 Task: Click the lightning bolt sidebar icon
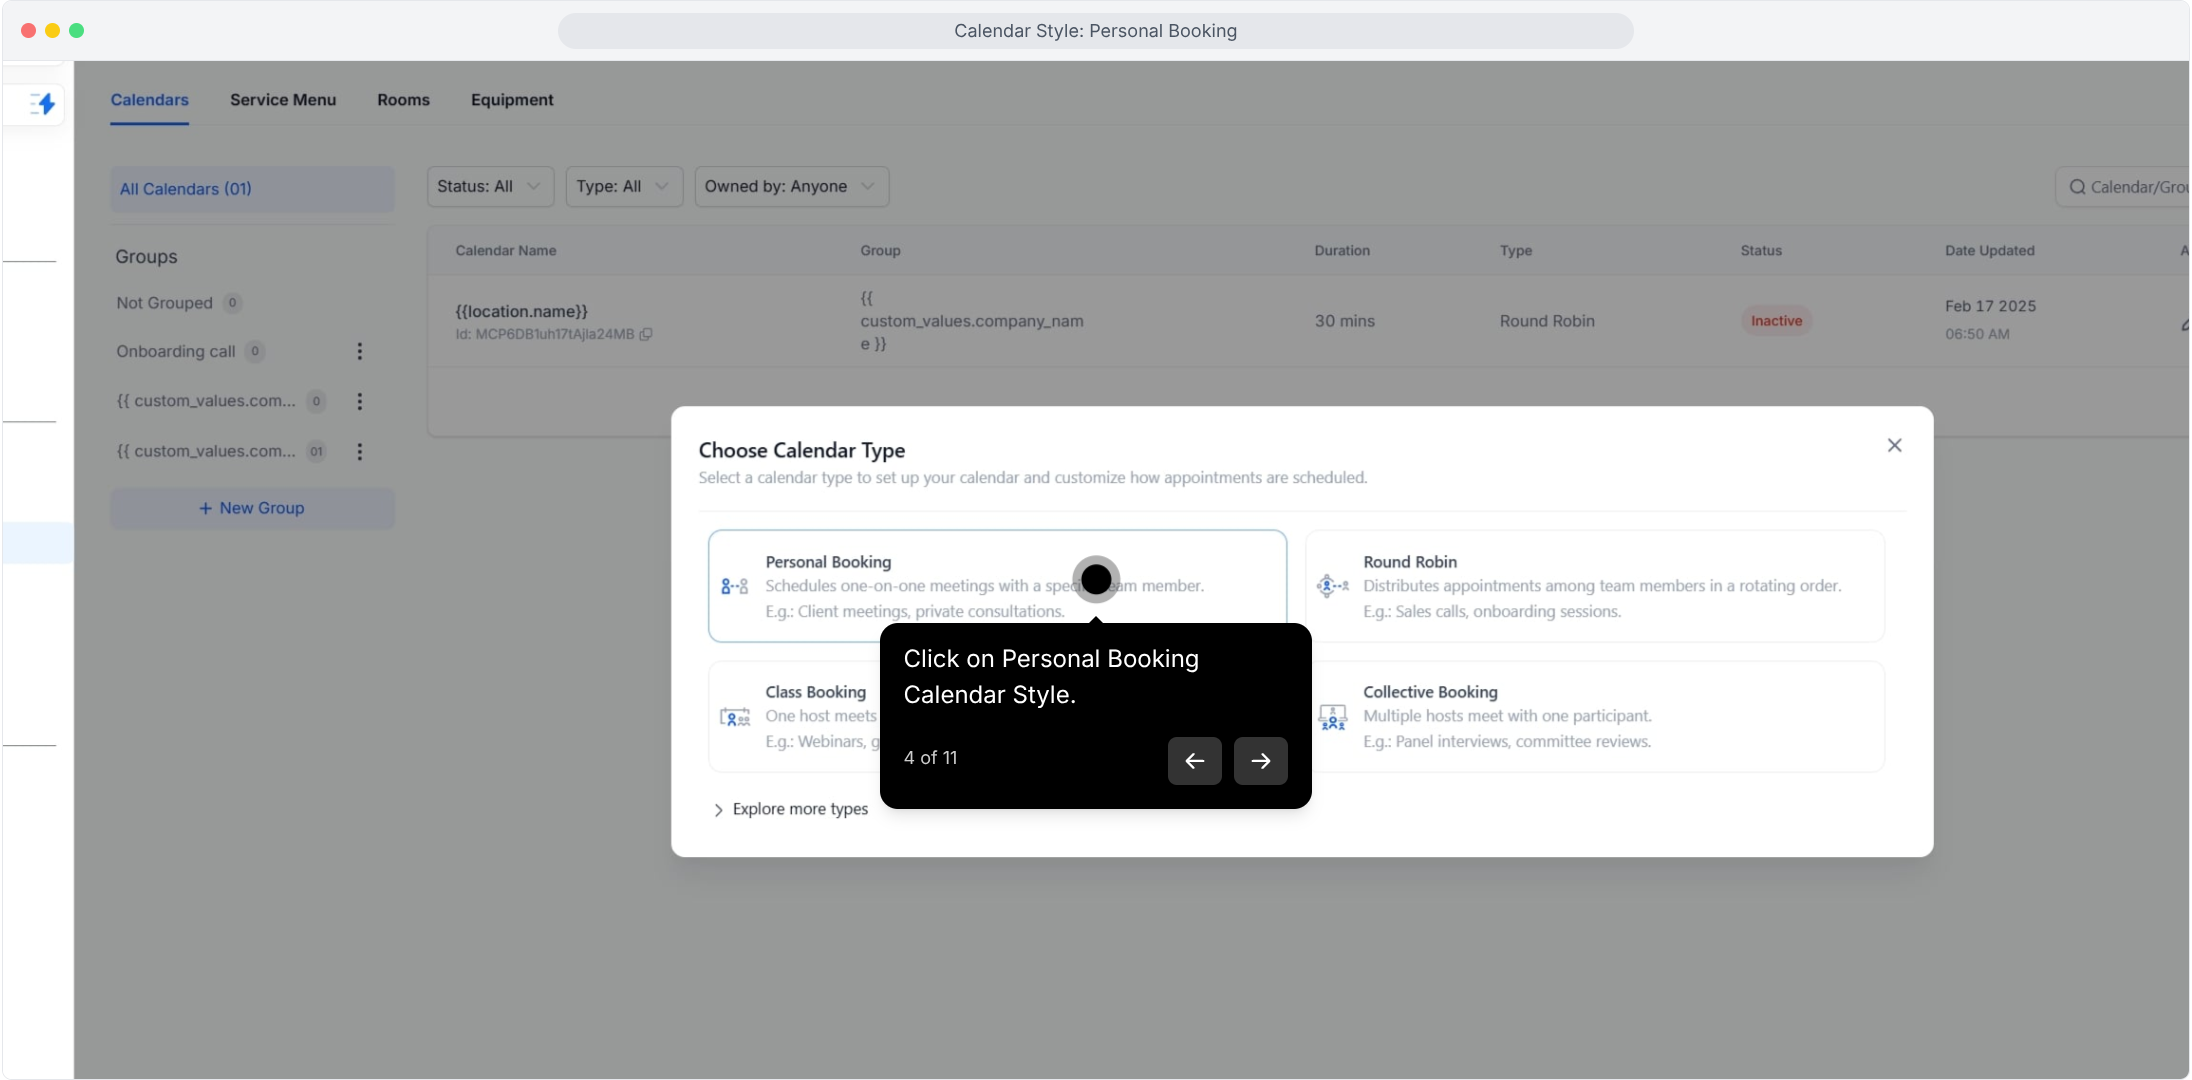(43, 103)
